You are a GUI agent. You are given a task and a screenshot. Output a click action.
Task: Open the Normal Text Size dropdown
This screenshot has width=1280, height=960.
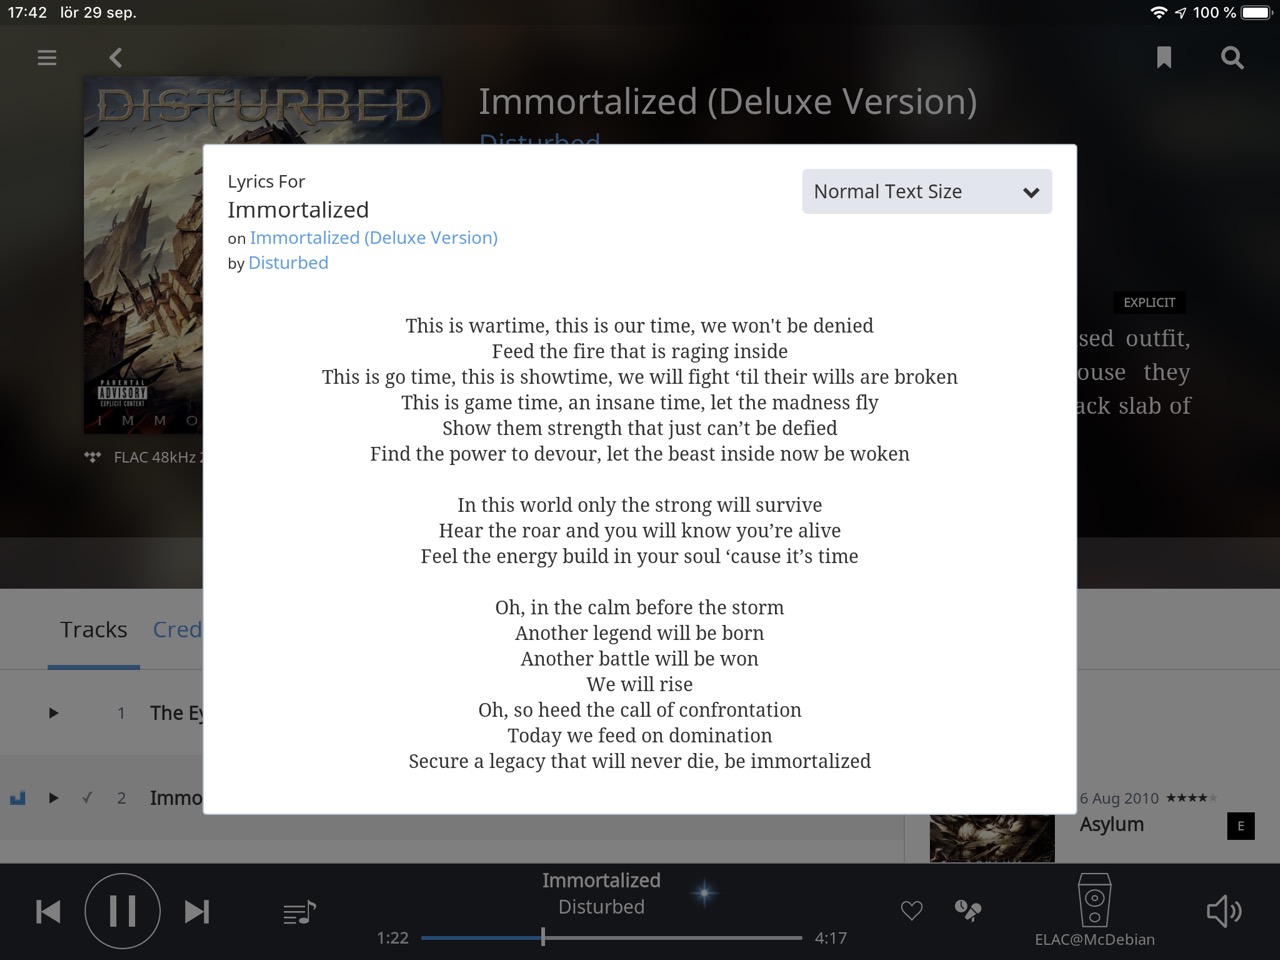coord(927,192)
